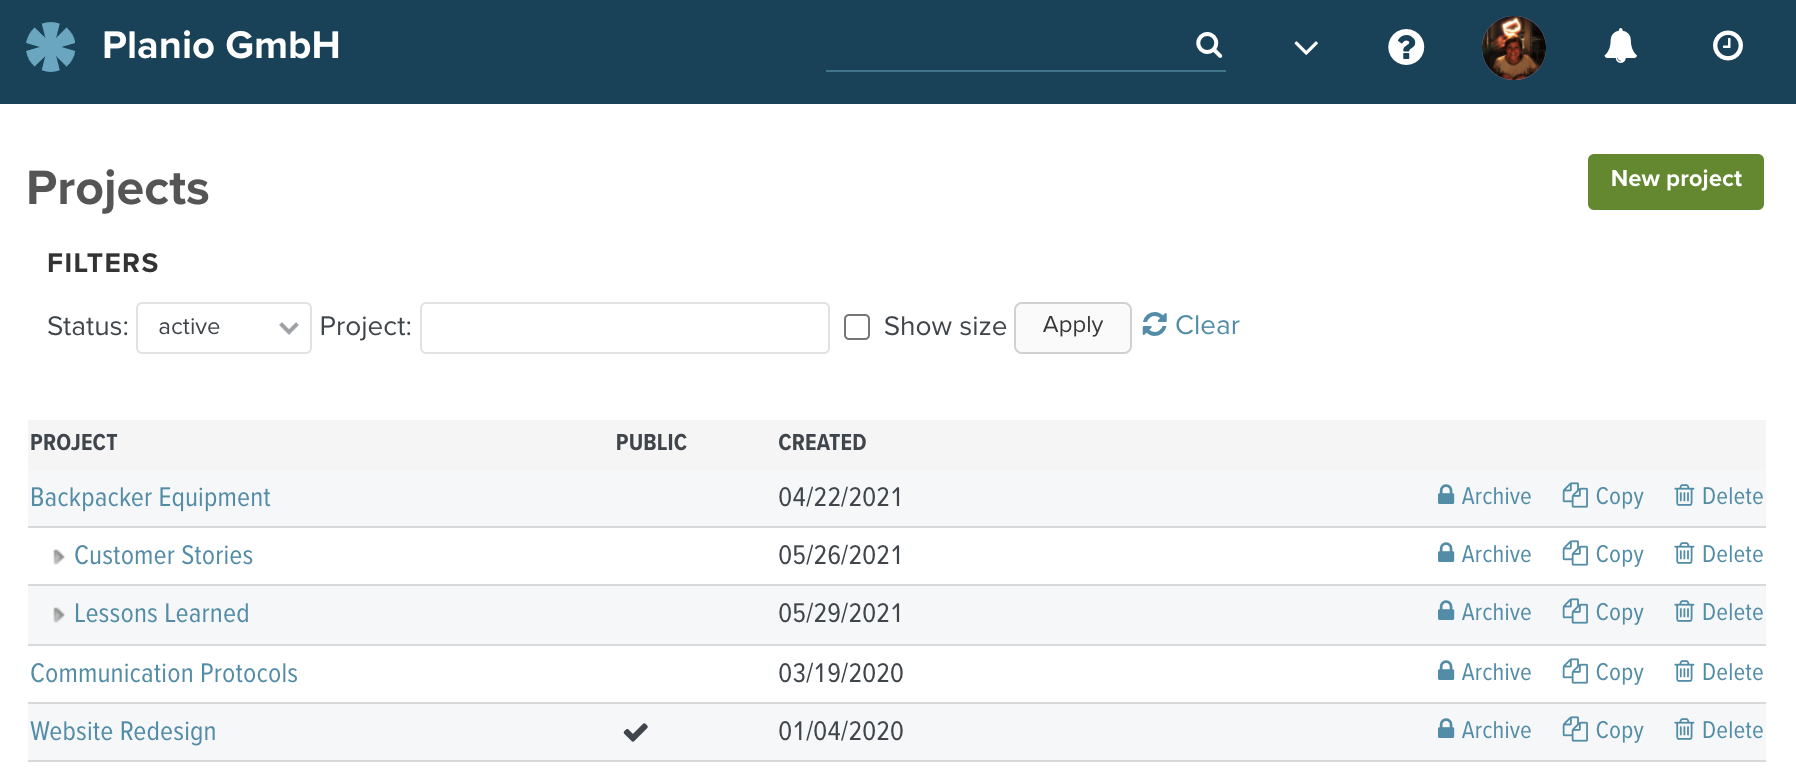This screenshot has height=770, width=1796.
Task: Click the trash icon for Lessons Learned
Action: pyautogui.click(x=1684, y=611)
